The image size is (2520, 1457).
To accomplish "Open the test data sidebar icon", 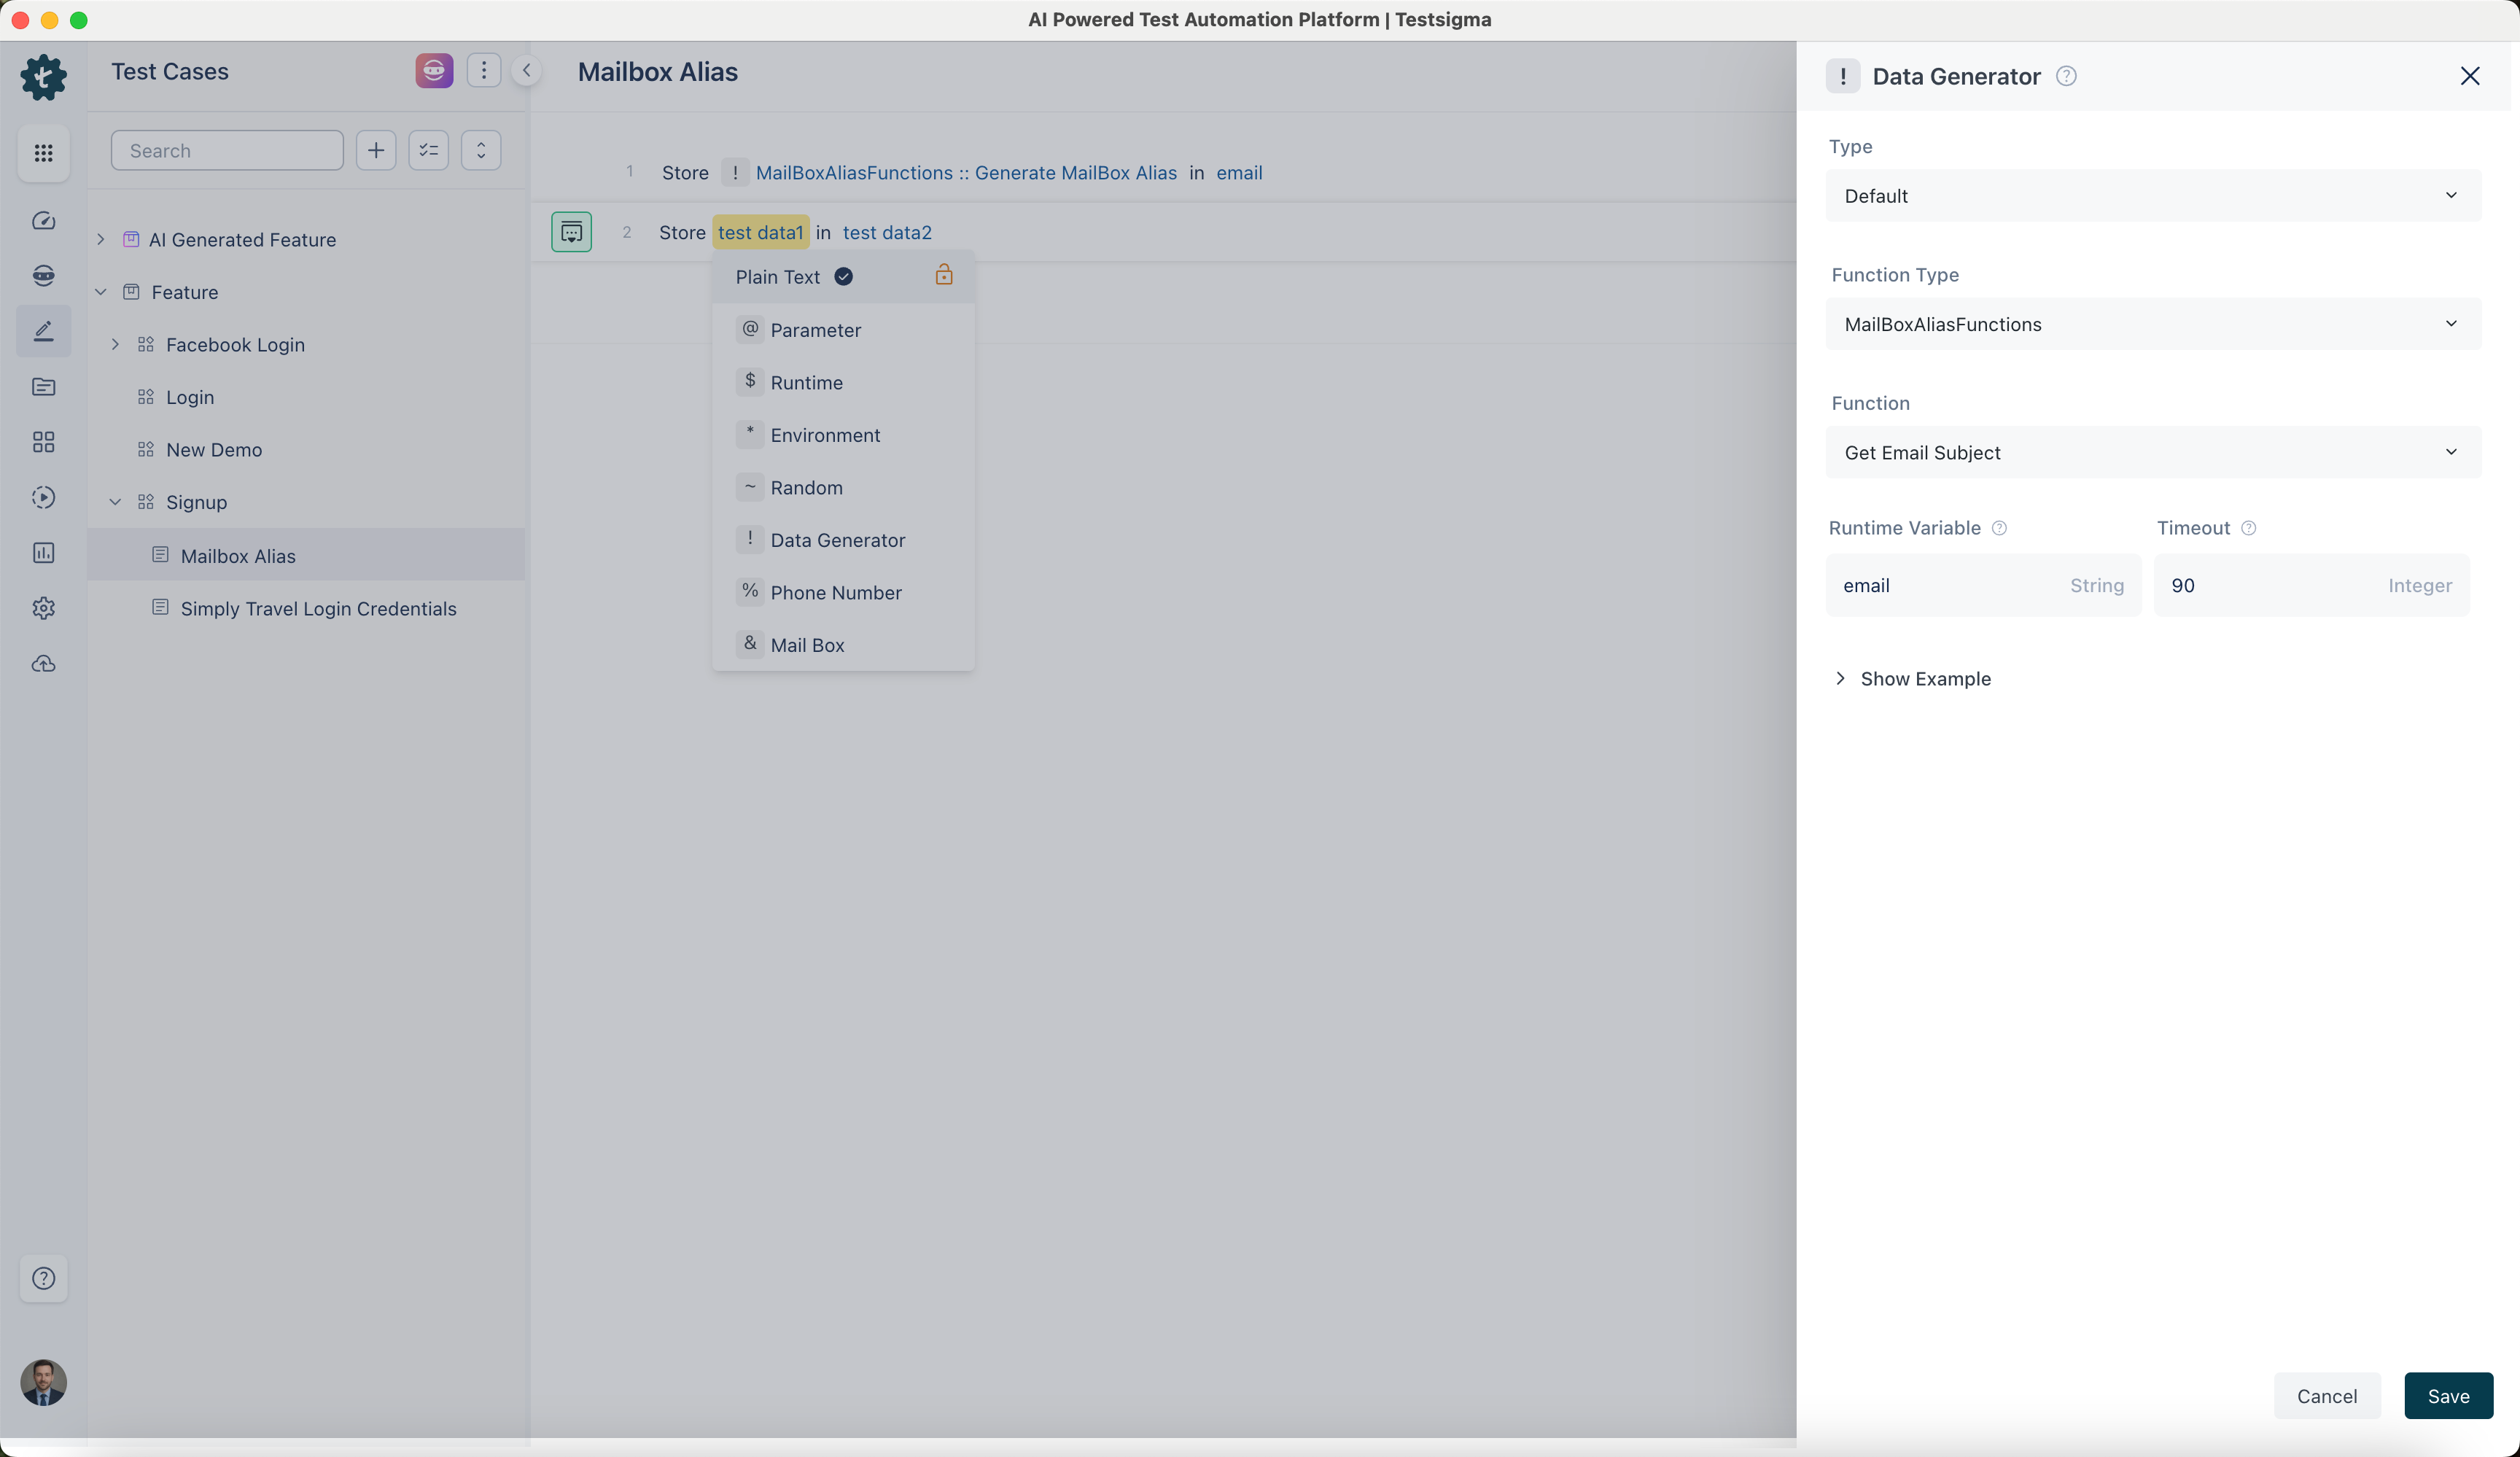I will click(x=43, y=387).
